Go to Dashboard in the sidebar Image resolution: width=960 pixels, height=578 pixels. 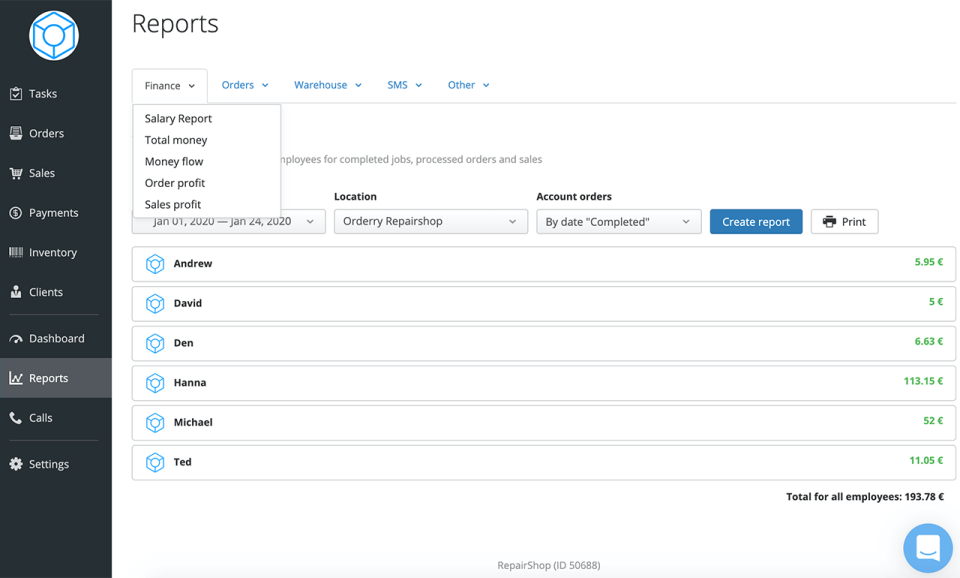(x=57, y=339)
